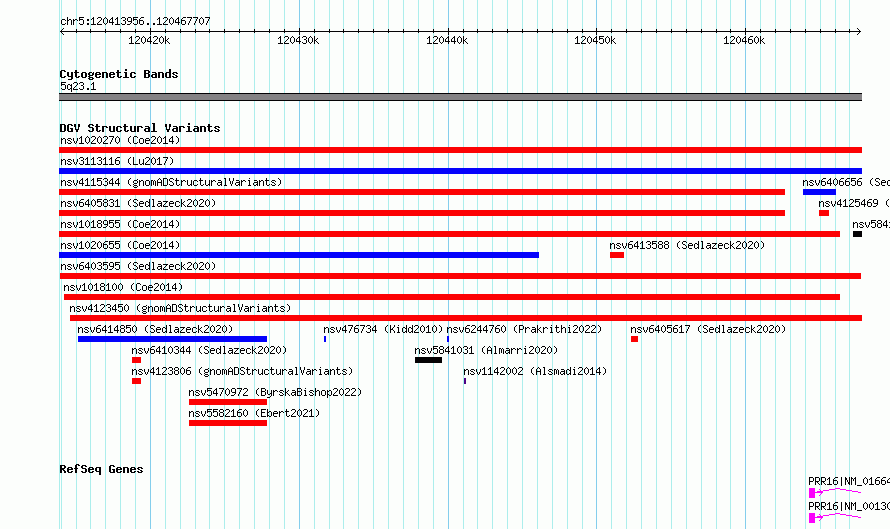Click nsv4123450 (gnomADStructuralVariants) label
Image resolution: width=890 pixels, height=529 pixels.
click(x=180, y=308)
